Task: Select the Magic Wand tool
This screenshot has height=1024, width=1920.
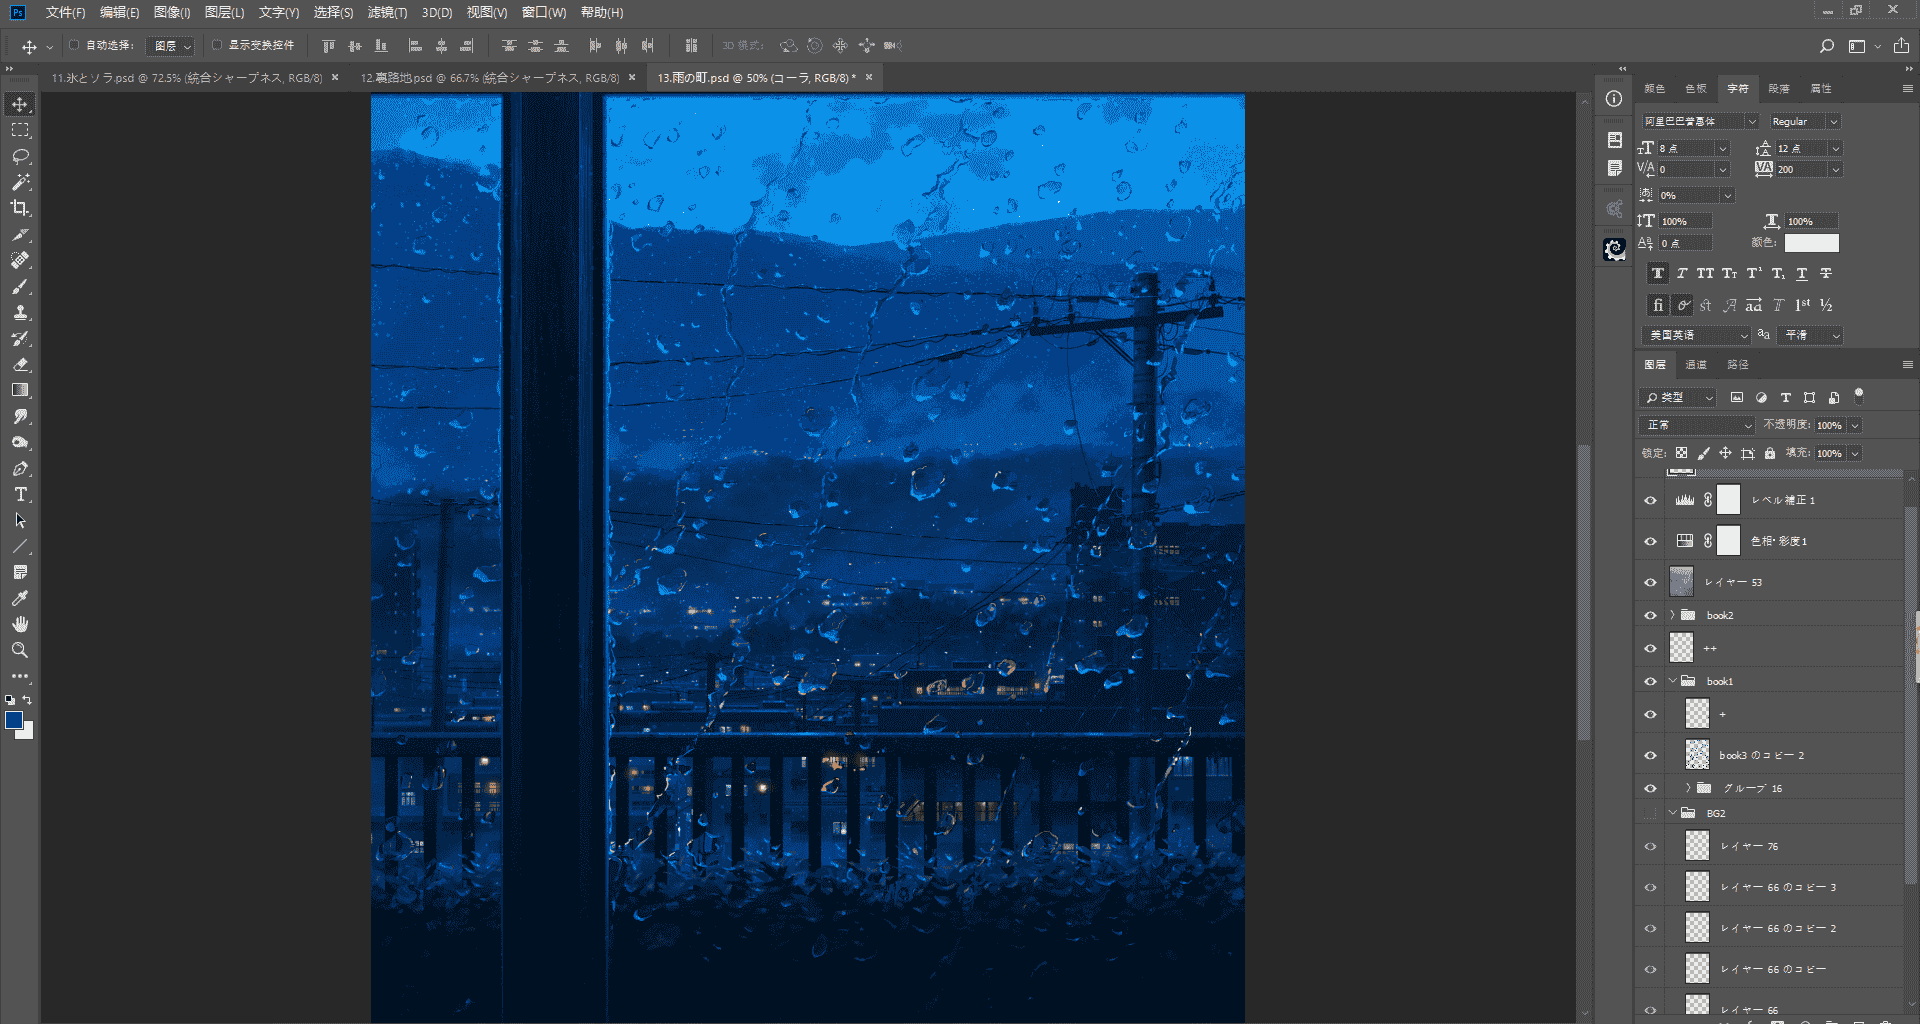Action: 20,182
